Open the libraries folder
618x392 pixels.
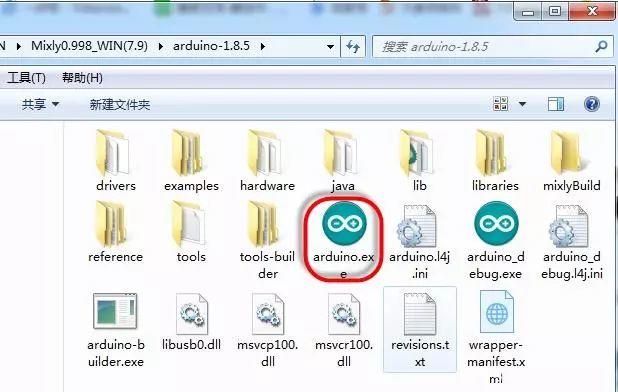click(495, 161)
